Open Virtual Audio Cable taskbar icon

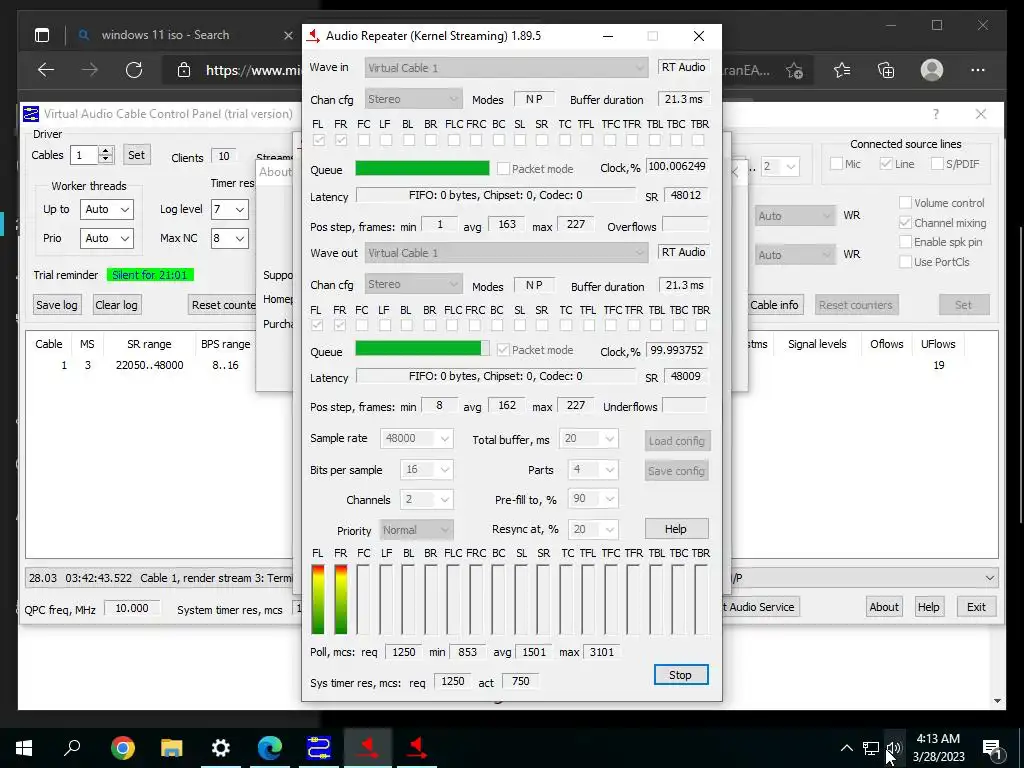pyautogui.click(x=319, y=747)
